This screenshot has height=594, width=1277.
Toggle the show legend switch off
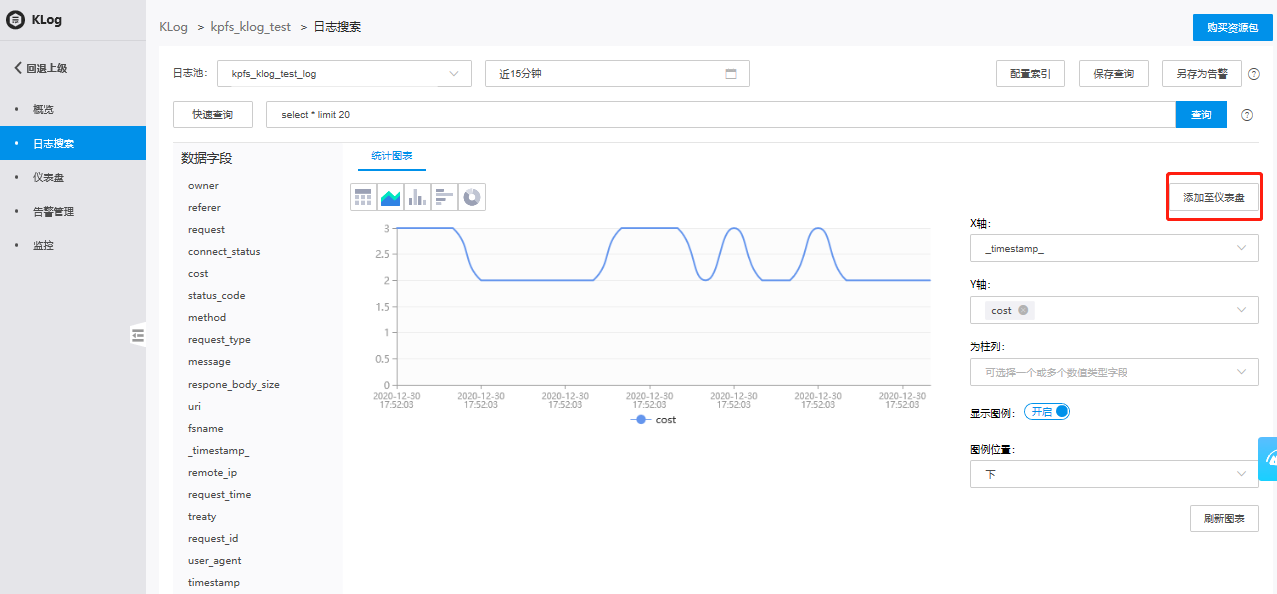coord(1047,412)
